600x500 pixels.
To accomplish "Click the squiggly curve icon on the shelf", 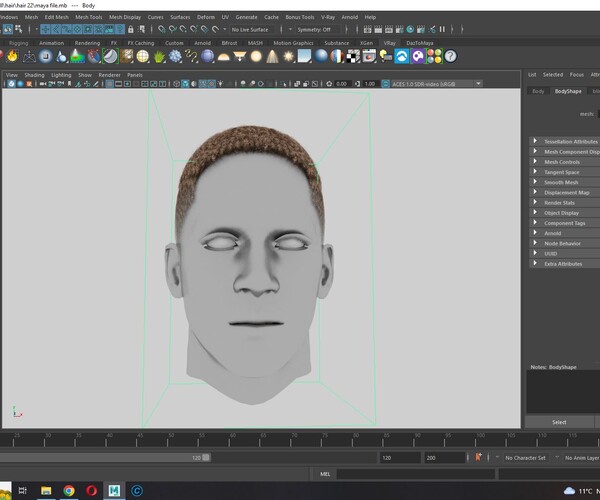I will (x=191, y=57).
